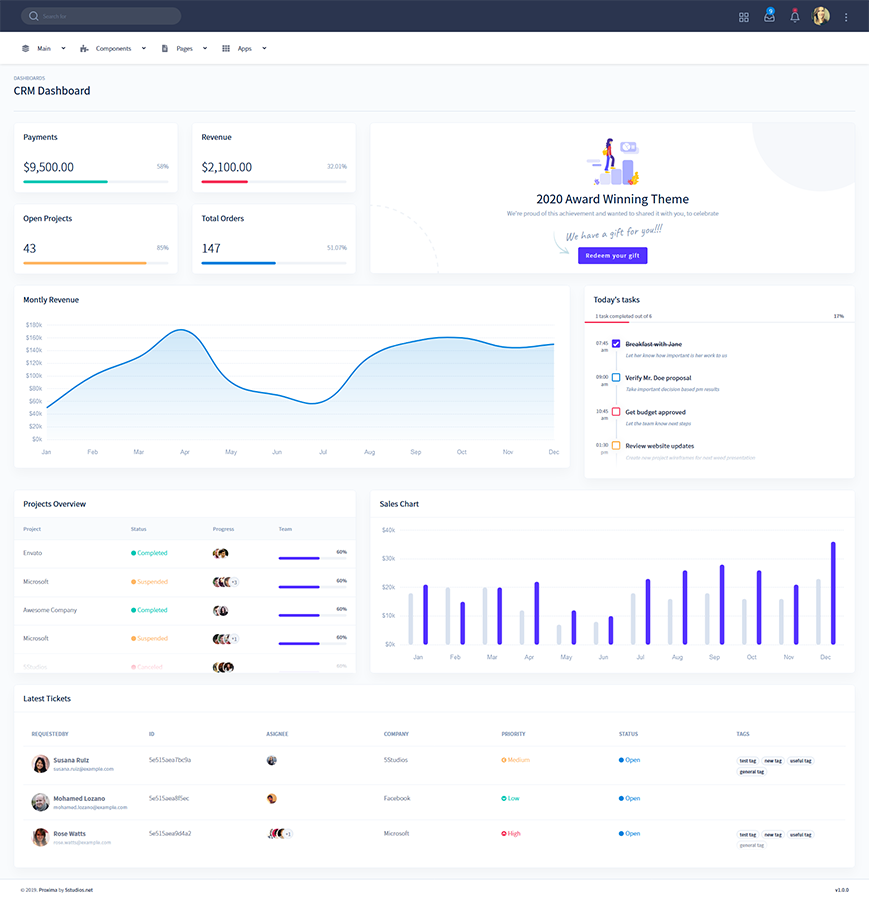
Task: Uncheck the completed Breakfast with Jane task
Action: [616, 344]
